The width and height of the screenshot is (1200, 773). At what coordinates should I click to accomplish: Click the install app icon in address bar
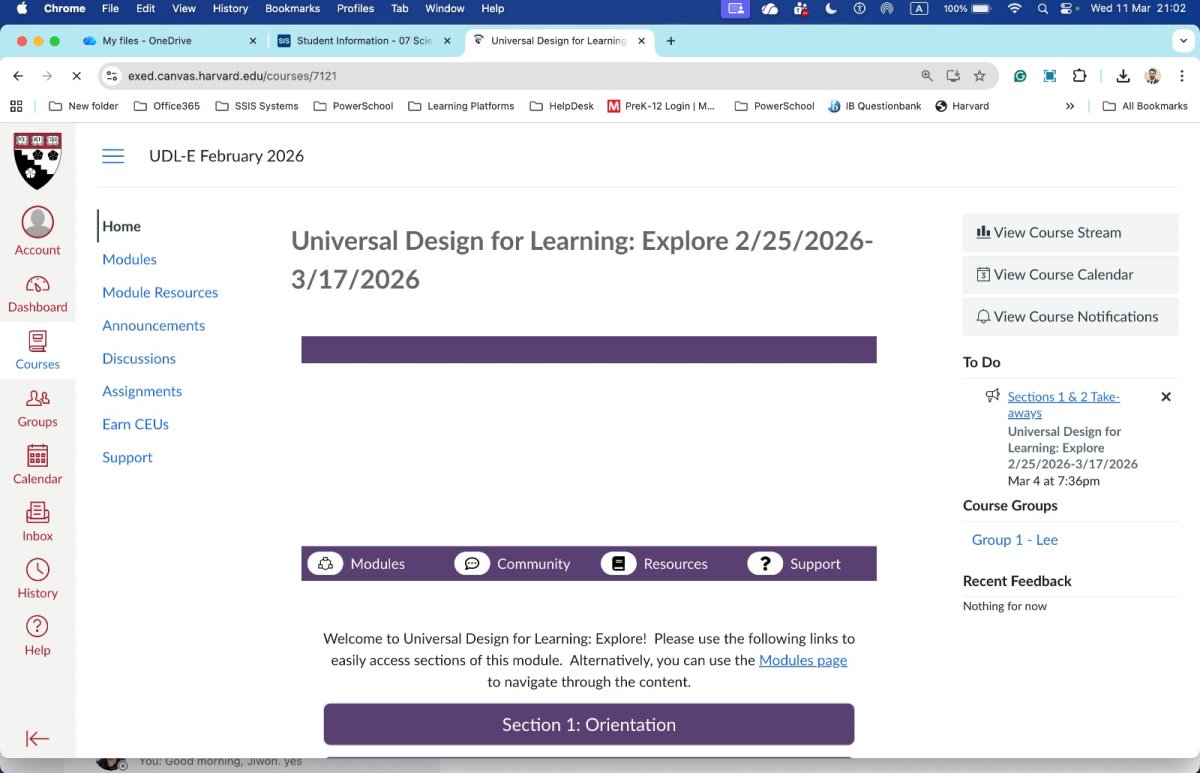(953, 75)
